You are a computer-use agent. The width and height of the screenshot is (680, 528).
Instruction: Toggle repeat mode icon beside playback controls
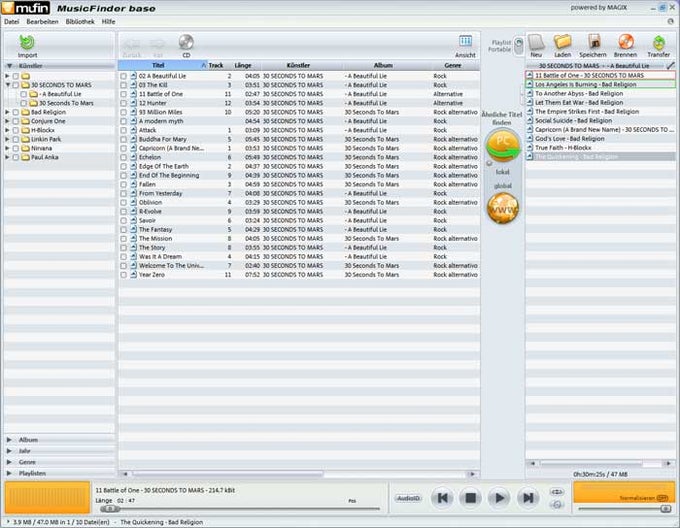(x=557, y=492)
